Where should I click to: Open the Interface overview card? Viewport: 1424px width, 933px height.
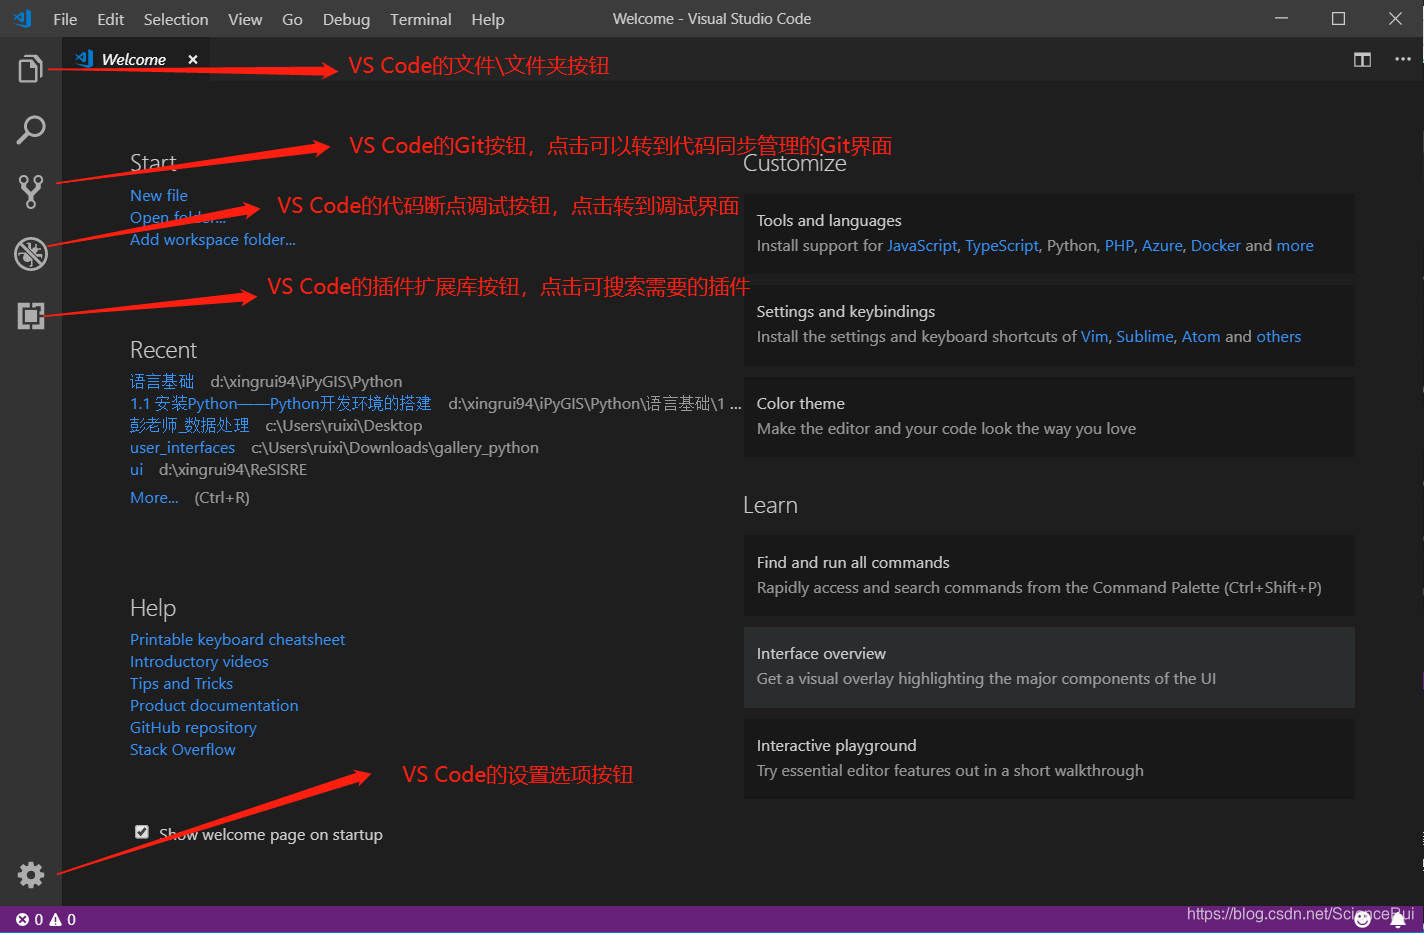click(x=1049, y=667)
